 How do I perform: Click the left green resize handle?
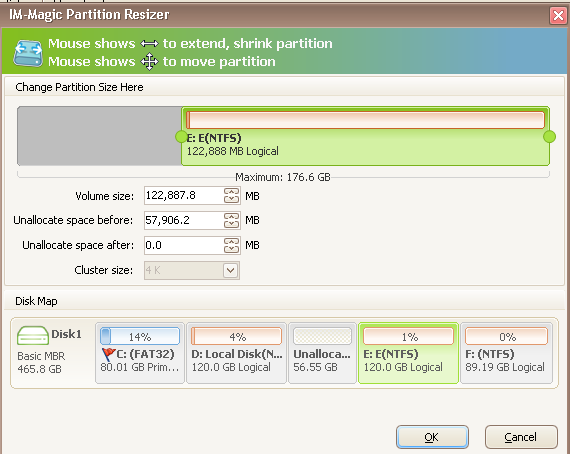[181, 137]
